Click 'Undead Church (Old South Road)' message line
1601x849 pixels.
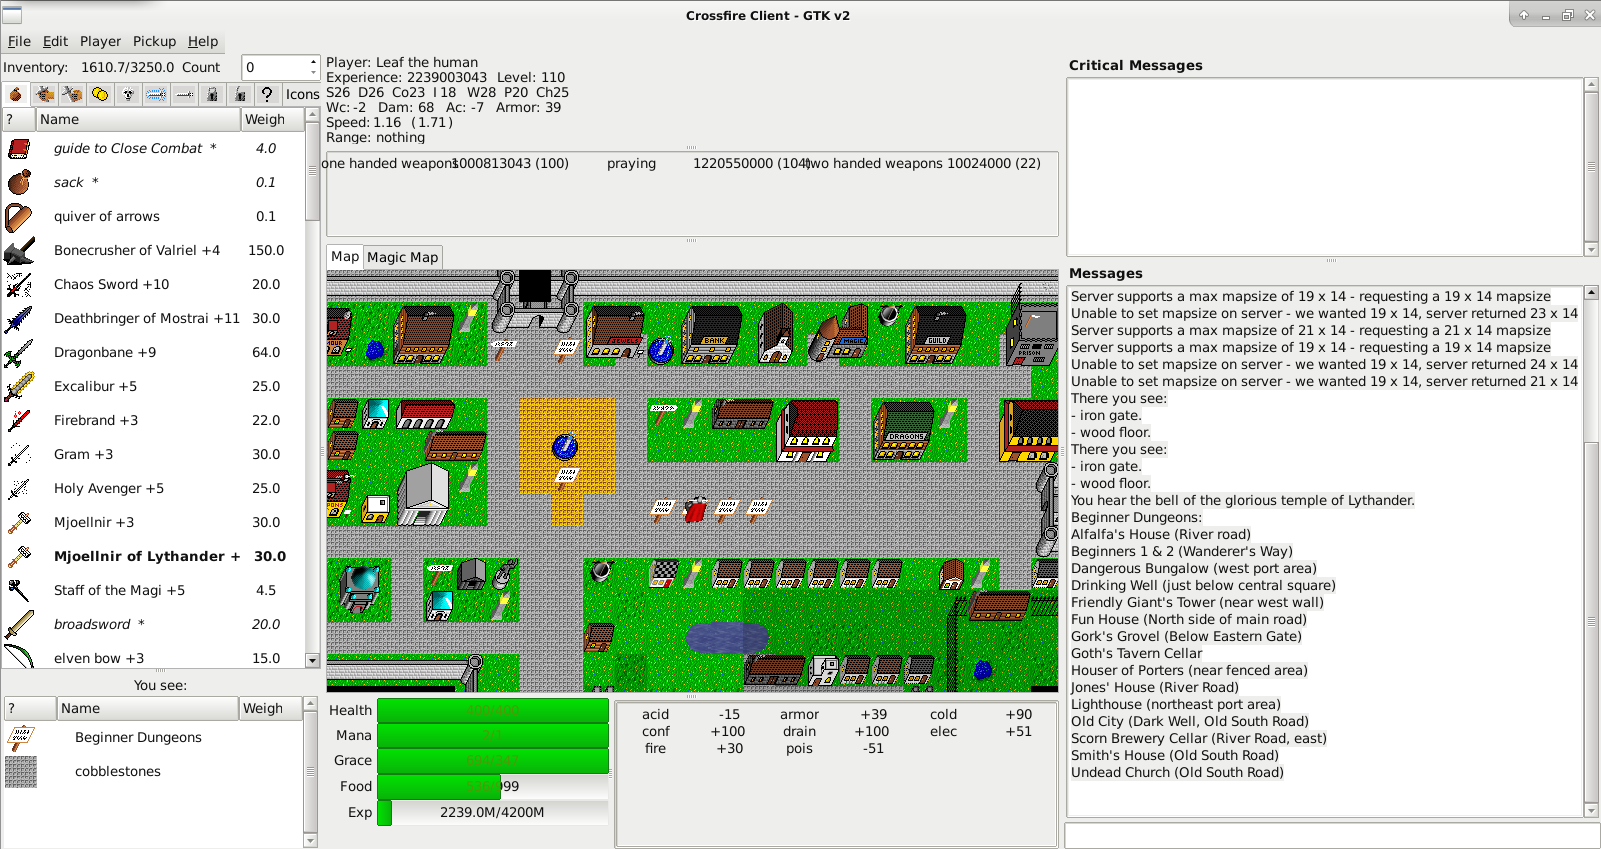coord(1177,772)
